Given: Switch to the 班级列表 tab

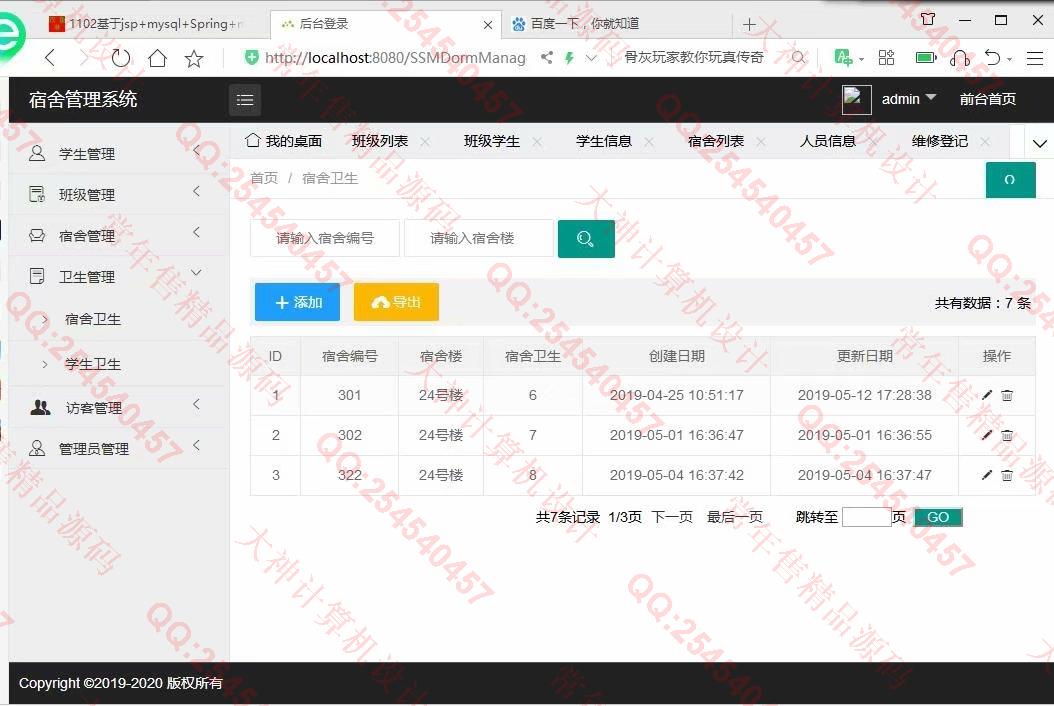Looking at the screenshot, I should [380, 141].
